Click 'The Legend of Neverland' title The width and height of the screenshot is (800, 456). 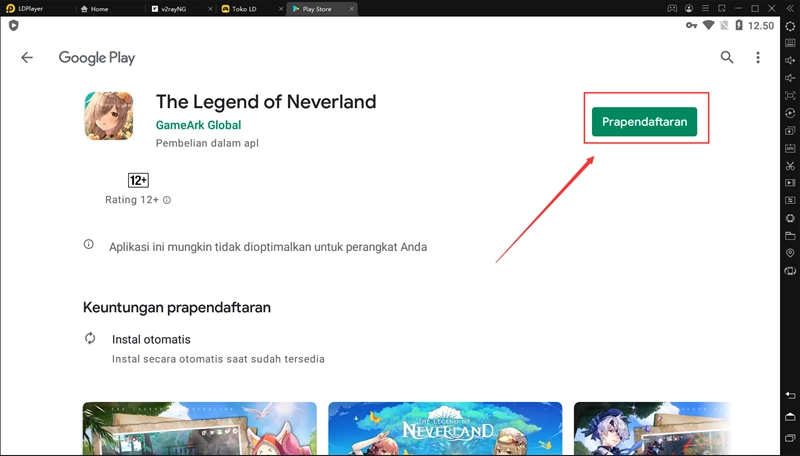pos(266,102)
